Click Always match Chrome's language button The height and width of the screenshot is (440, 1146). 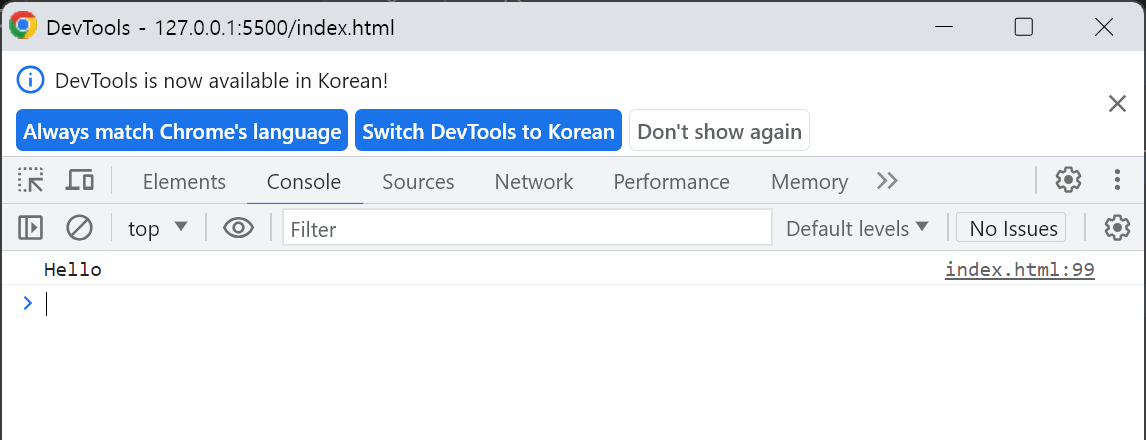tap(182, 131)
